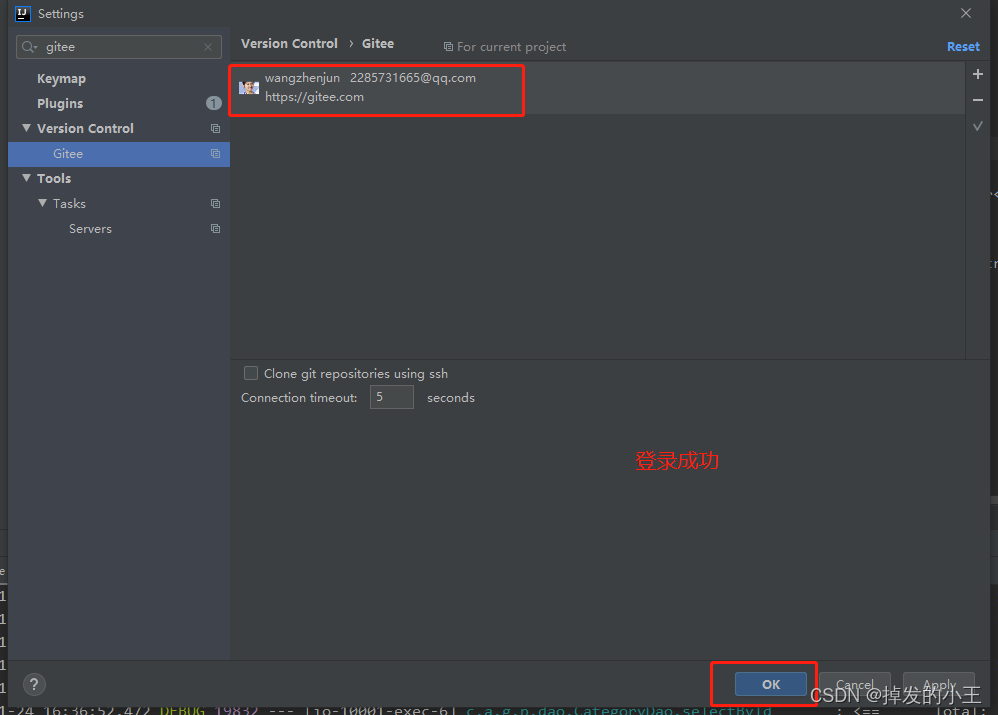Click the project-level icon in Gitee row
Screen dimensions: 998x715
pyautogui.click(x=215, y=153)
